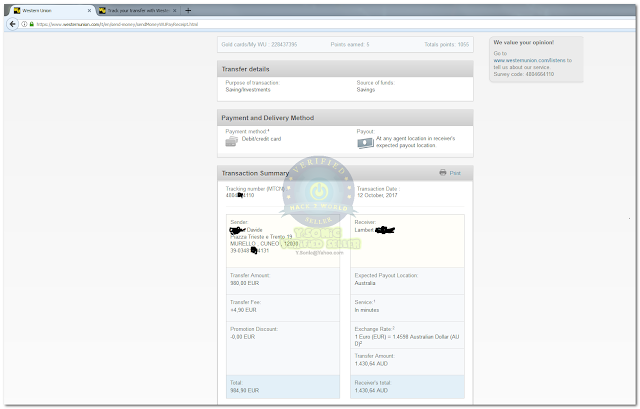Image resolution: width=640 pixels, height=409 pixels.
Task: Click the green padlock security icon
Action: (x=31, y=24)
